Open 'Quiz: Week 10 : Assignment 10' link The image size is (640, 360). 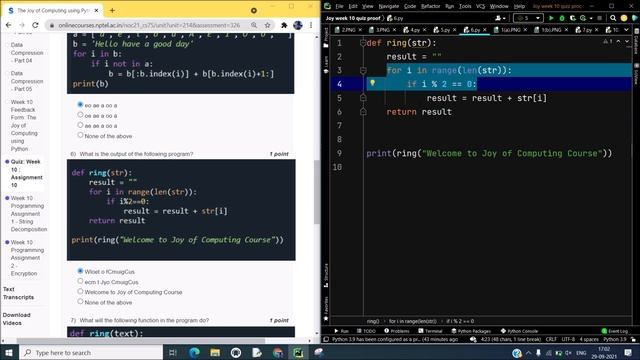[27, 173]
